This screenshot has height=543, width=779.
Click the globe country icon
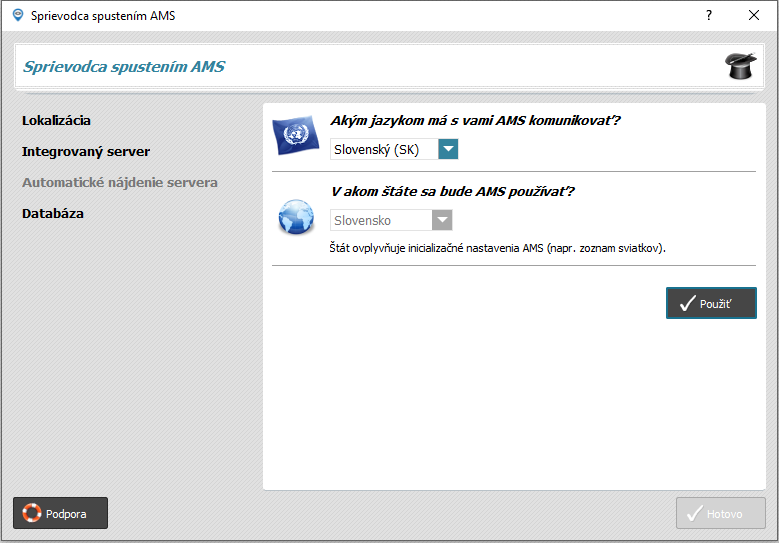pos(296,217)
